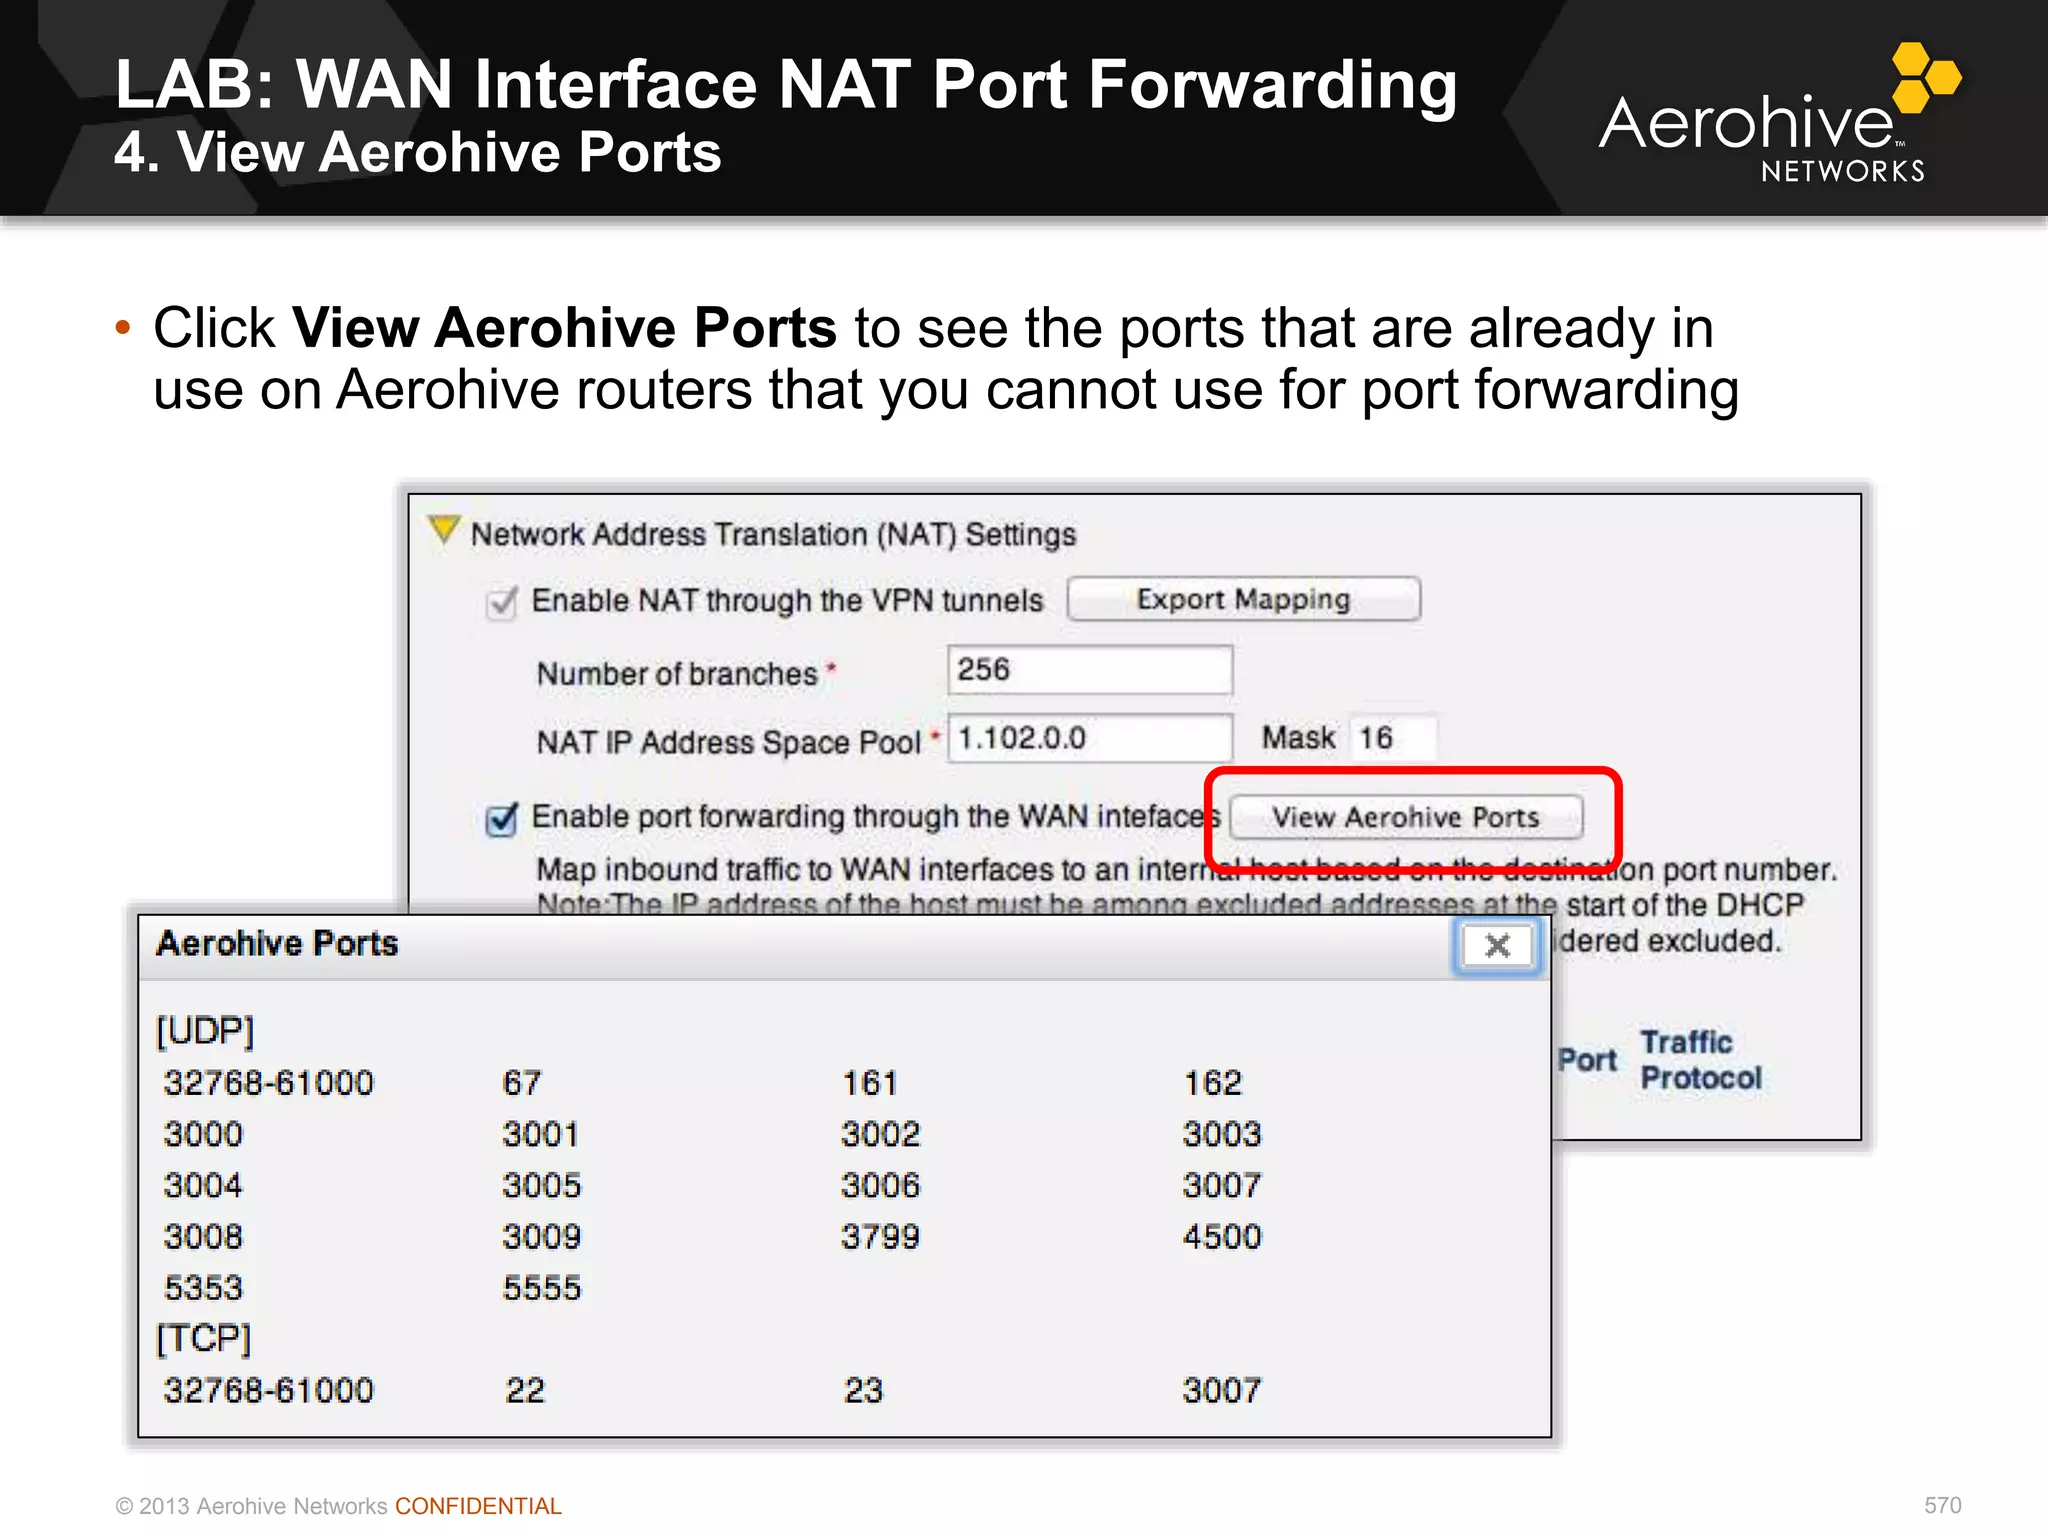Image resolution: width=2048 pixels, height=1536 pixels.
Task: Click the NAT IP Address Space Pool field
Action: [x=1089, y=738]
